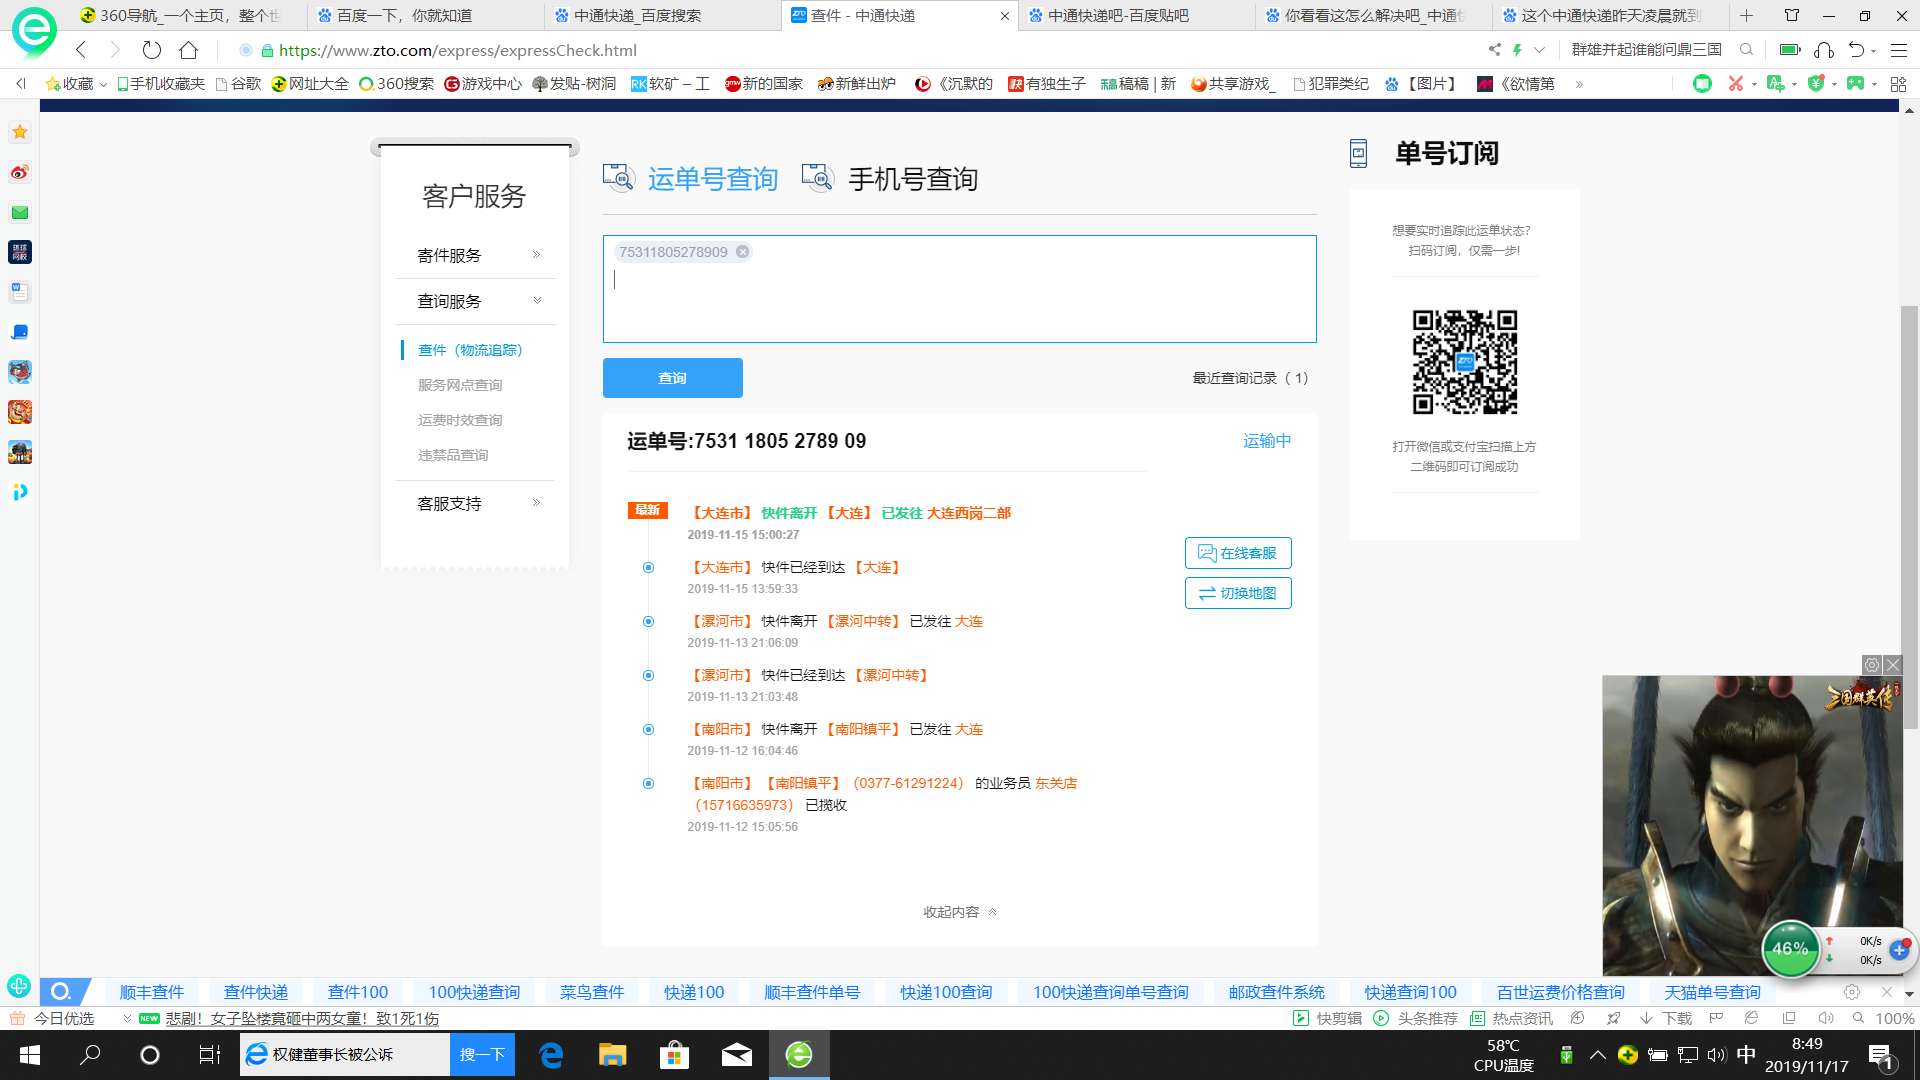This screenshot has height=1080, width=1920.
Task: Click 切换地图 switch map button
Action: 1238,593
